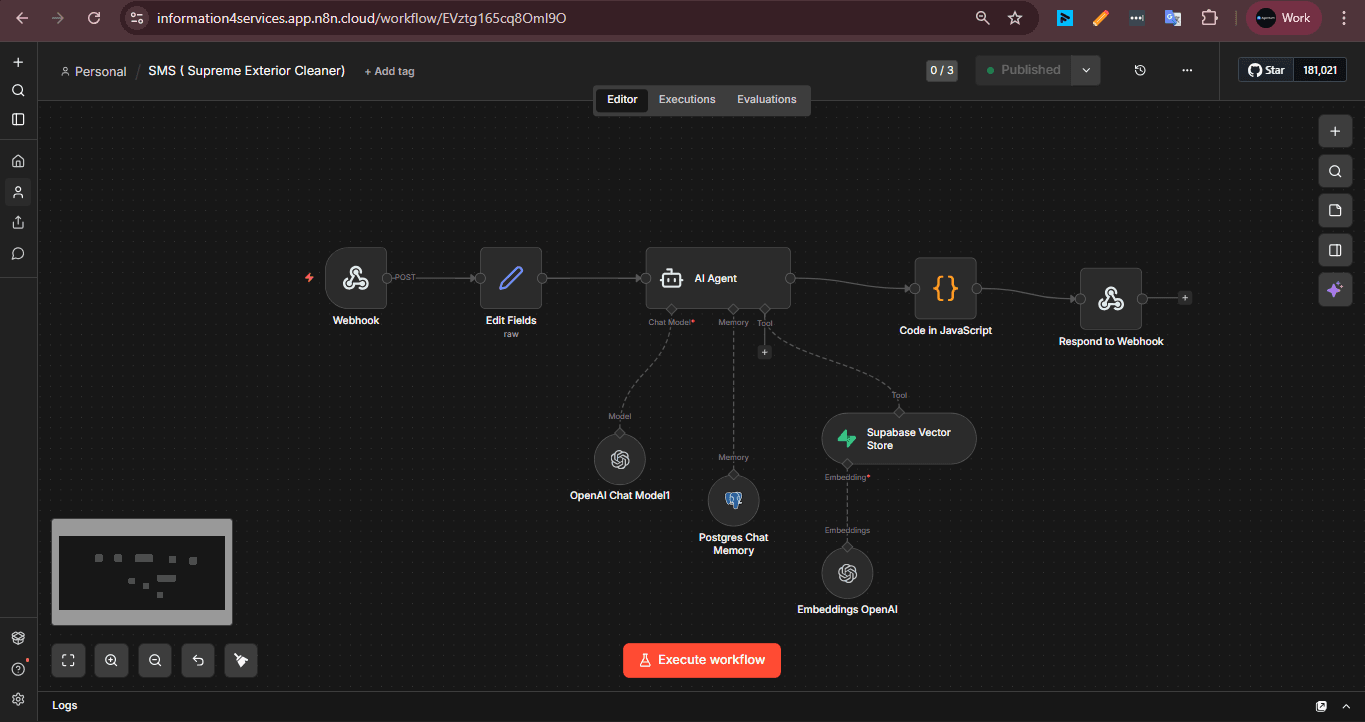Open the Logs panel chevron

tap(1347, 706)
